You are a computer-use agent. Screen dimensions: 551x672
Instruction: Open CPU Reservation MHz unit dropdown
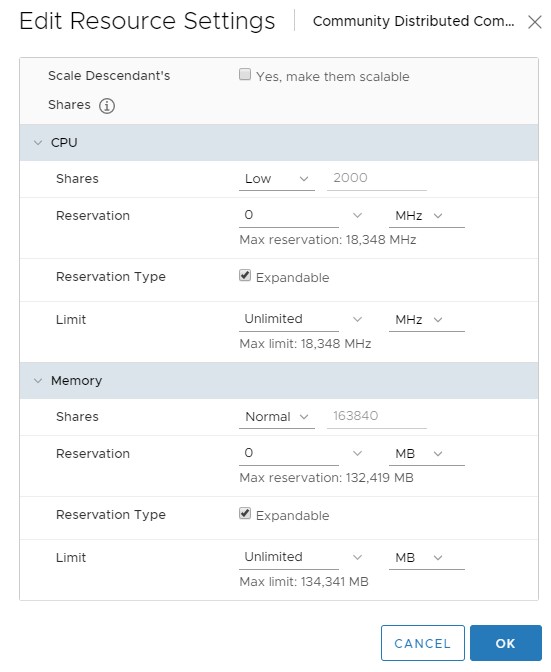427,216
